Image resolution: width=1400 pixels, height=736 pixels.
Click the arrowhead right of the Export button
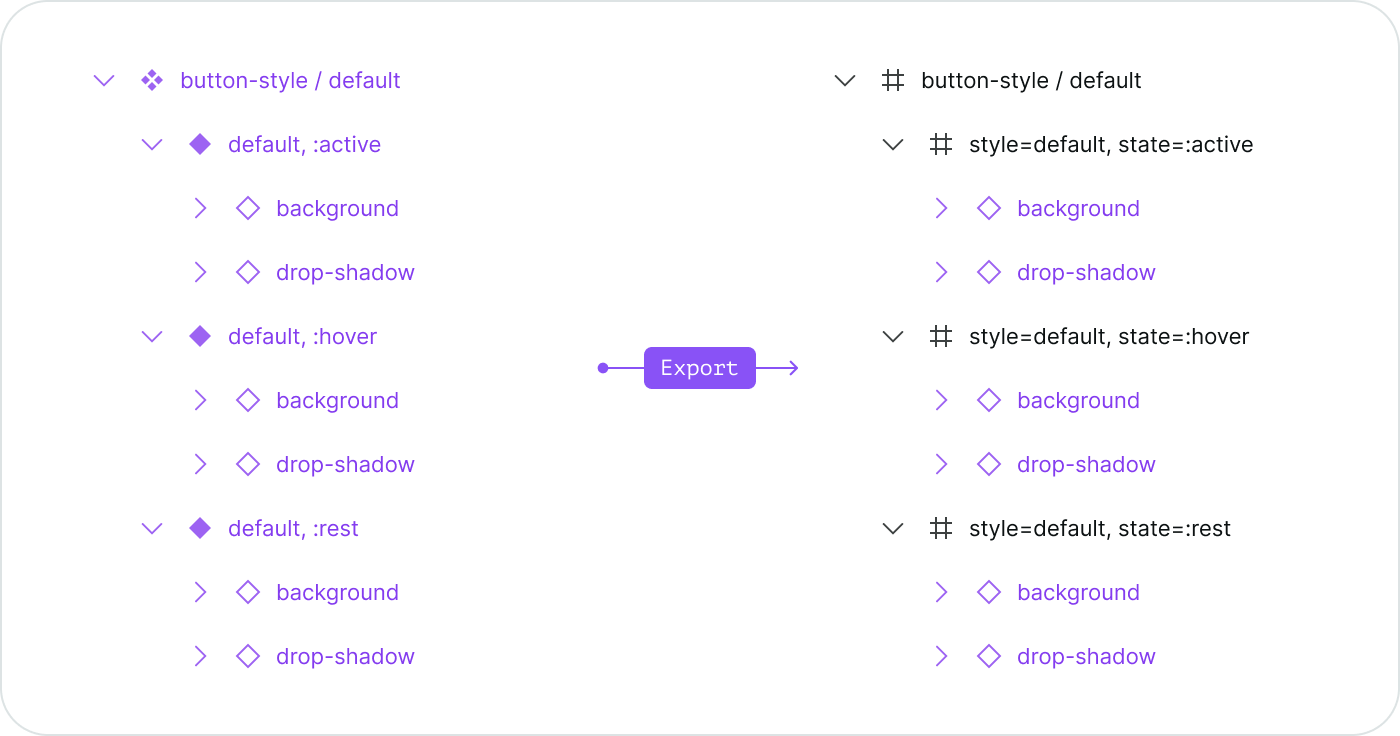click(x=792, y=369)
